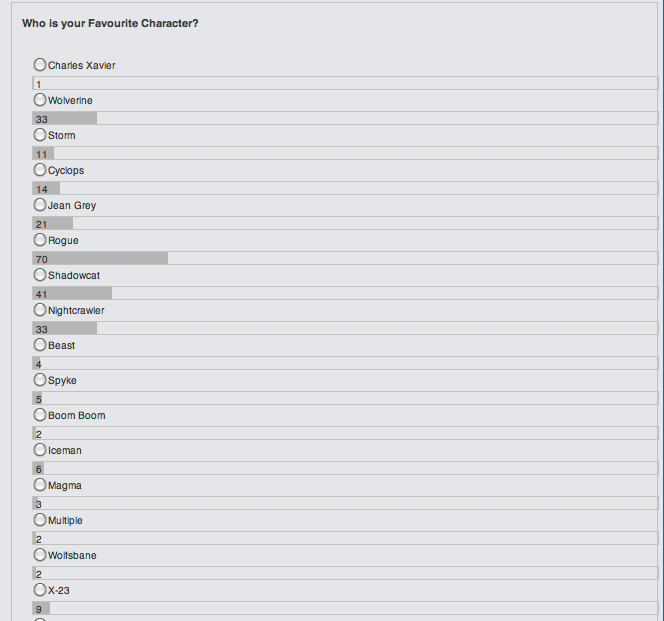Image resolution: width=664 pixels, height=621 pixels.
Task: Select the Storm radio option
Action: click(x=40, y=135)
